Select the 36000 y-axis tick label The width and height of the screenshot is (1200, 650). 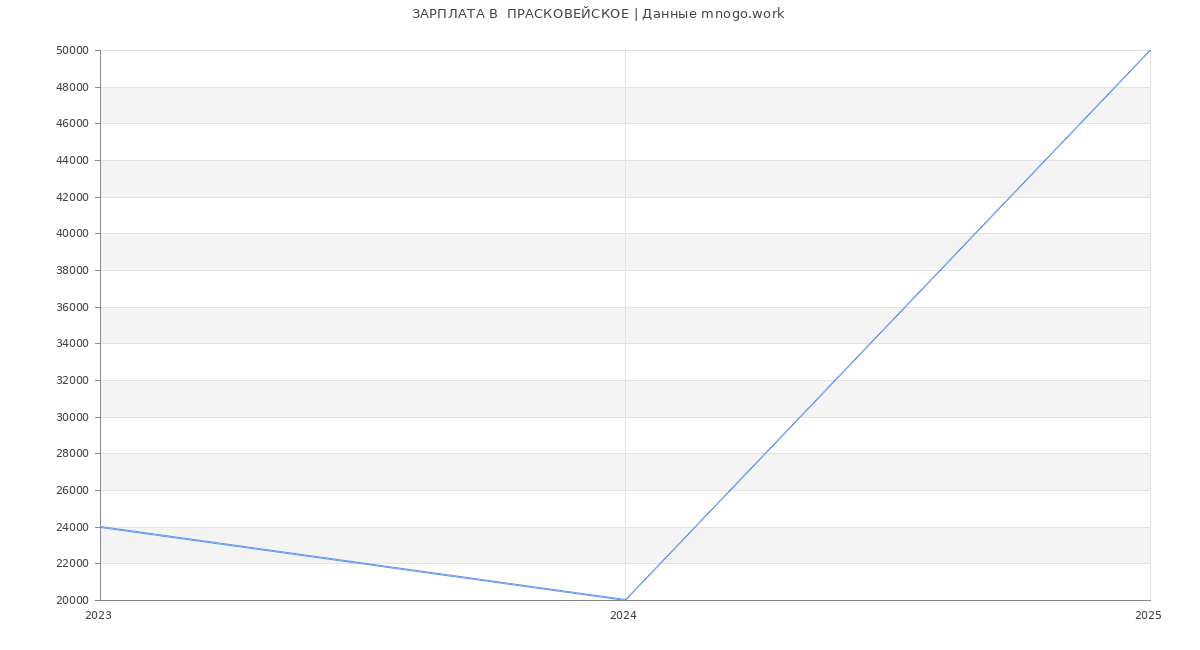coord(73,307)
